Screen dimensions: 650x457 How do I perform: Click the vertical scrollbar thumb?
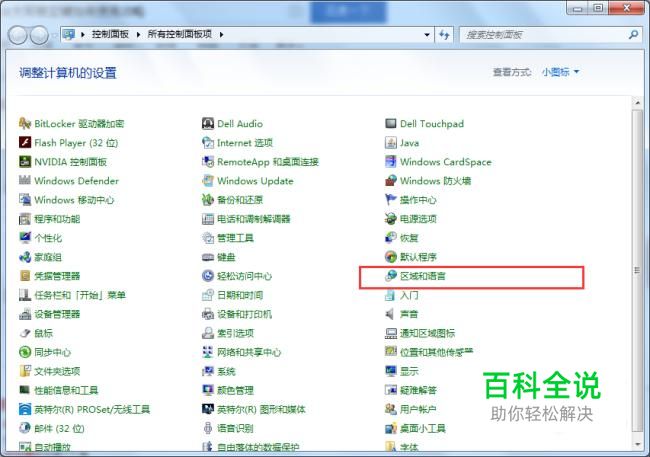[x=637, y=270]
